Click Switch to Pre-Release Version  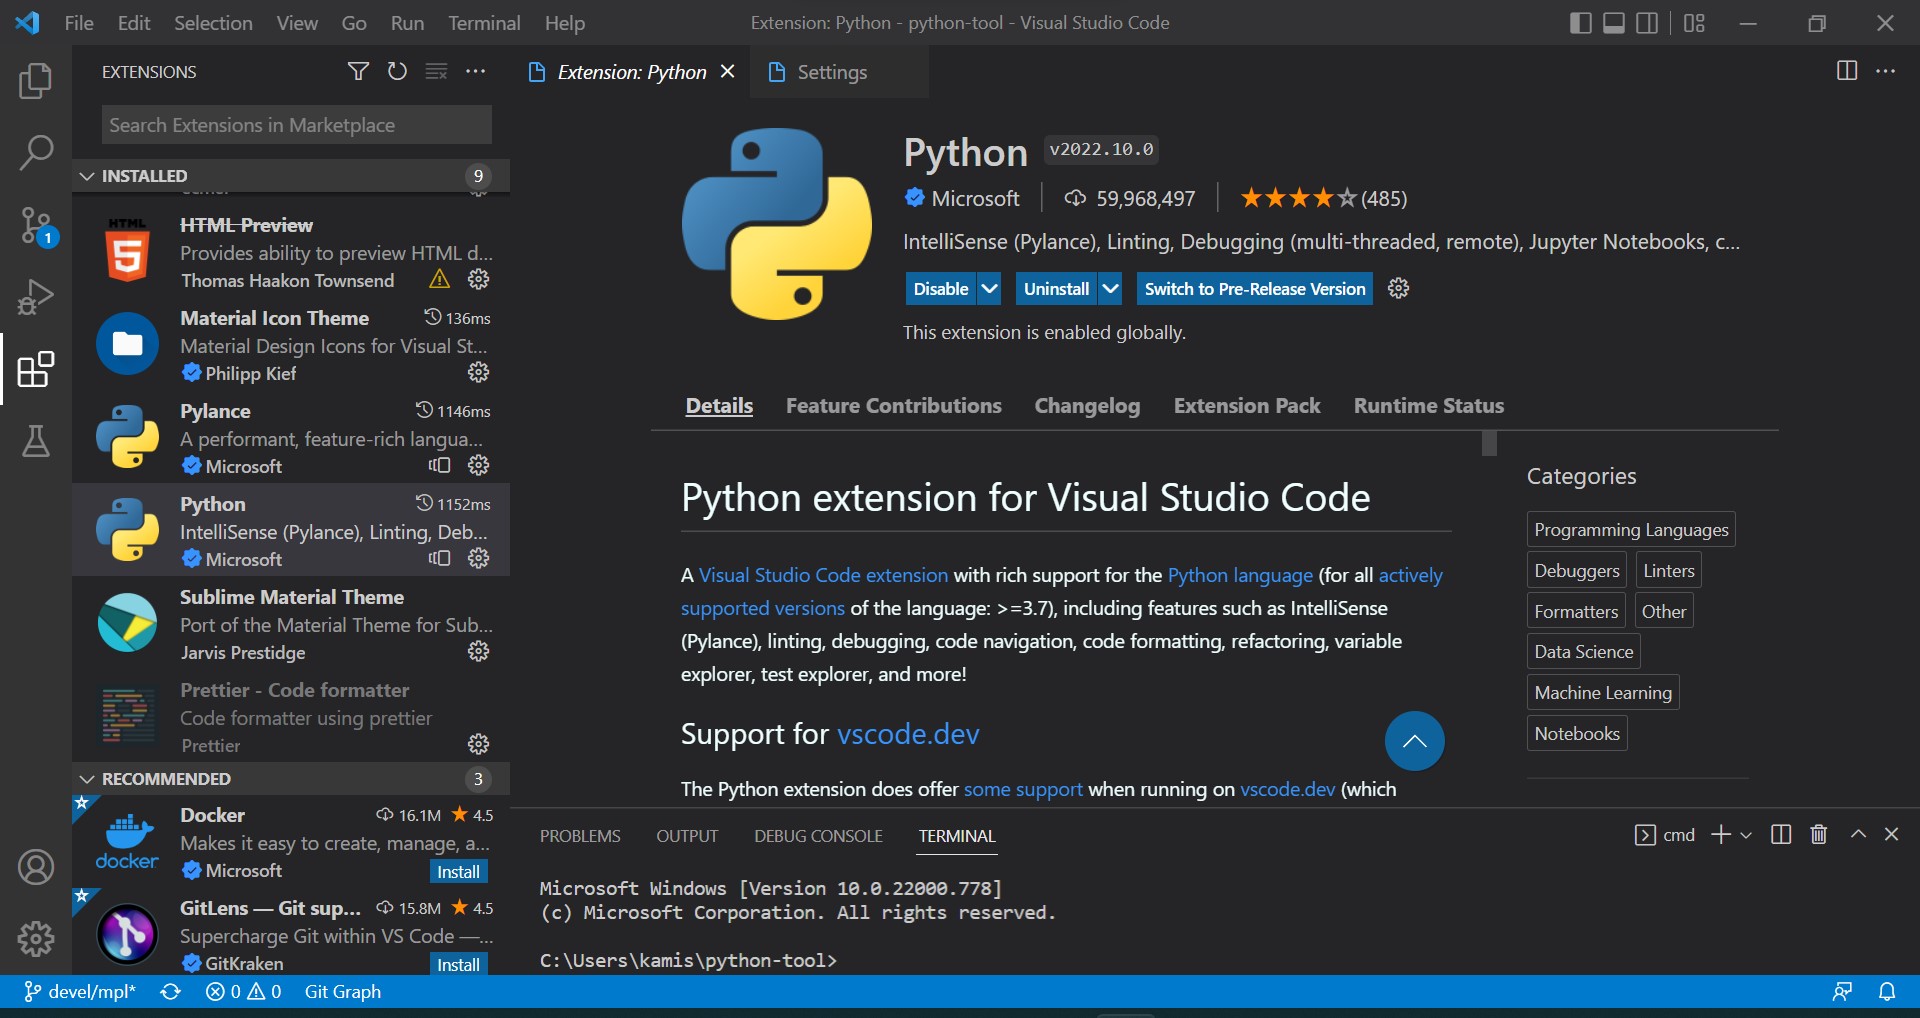1254,288
